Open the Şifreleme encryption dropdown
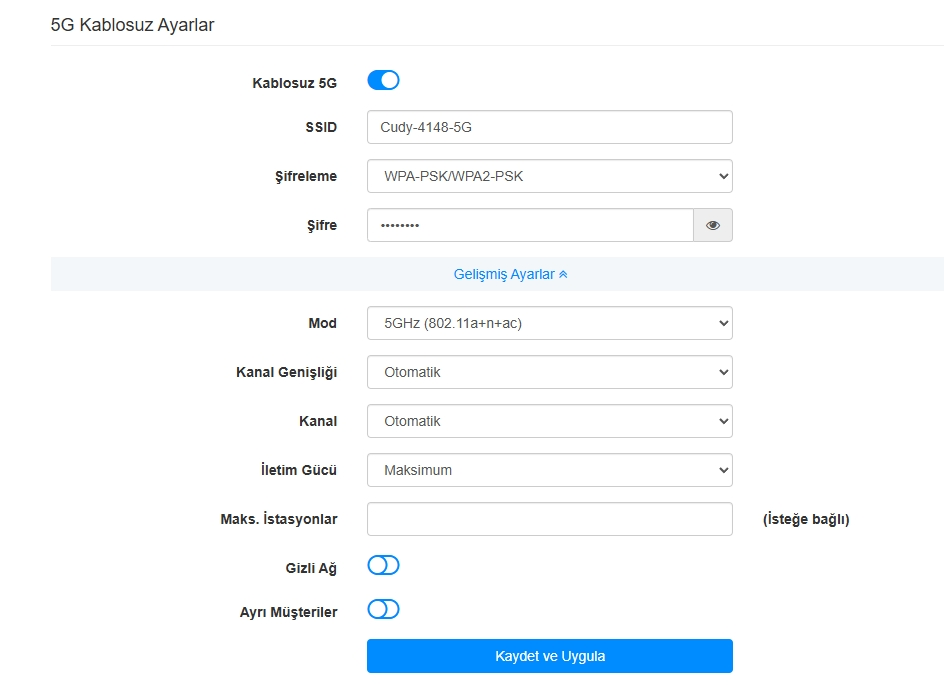The image size is (944, 685). (x=550, y=176)
